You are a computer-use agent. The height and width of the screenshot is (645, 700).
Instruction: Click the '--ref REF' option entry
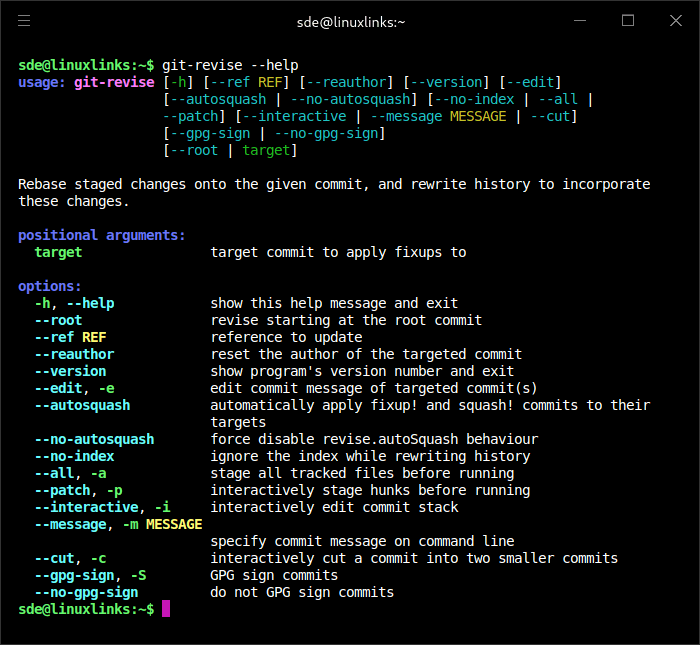(x=71, y=337)
